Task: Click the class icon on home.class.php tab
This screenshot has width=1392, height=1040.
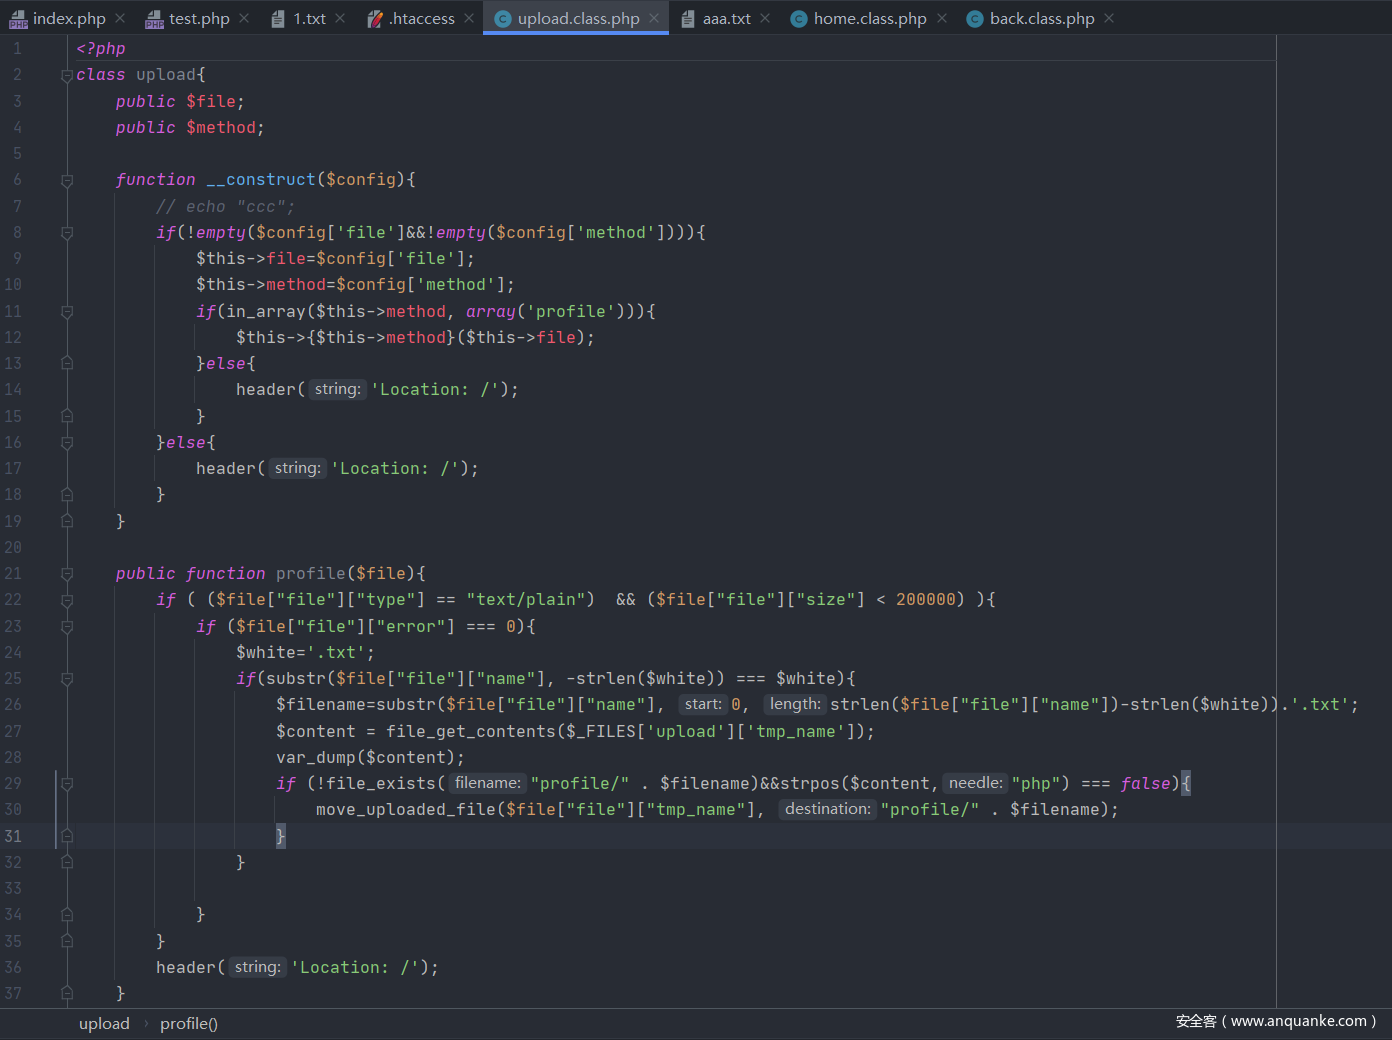Action: point(799,19)
